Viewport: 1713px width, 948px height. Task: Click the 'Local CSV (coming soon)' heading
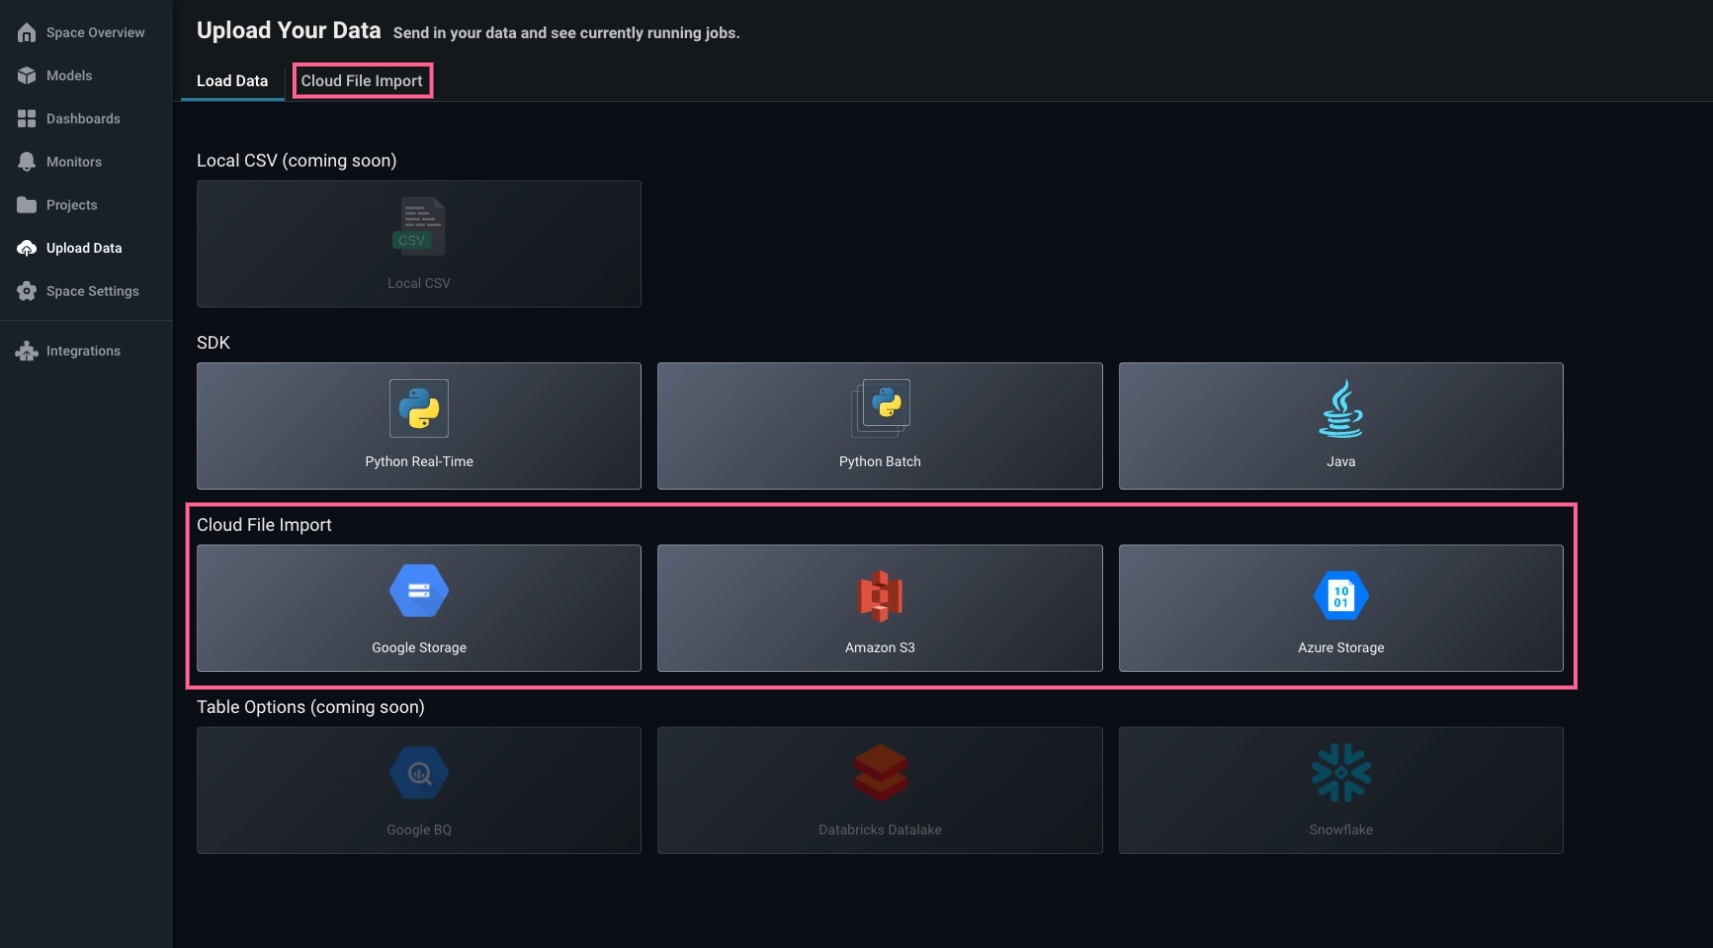[297, 161]
